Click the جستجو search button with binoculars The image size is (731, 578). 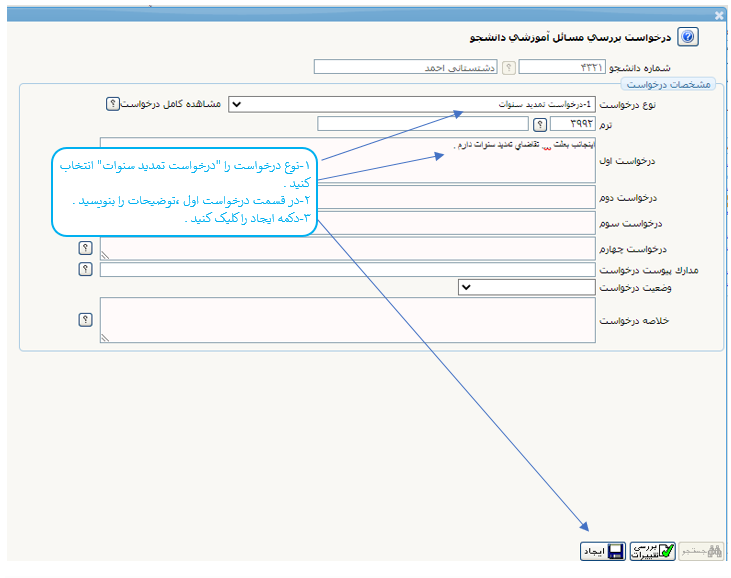click(x=701, y=551)
